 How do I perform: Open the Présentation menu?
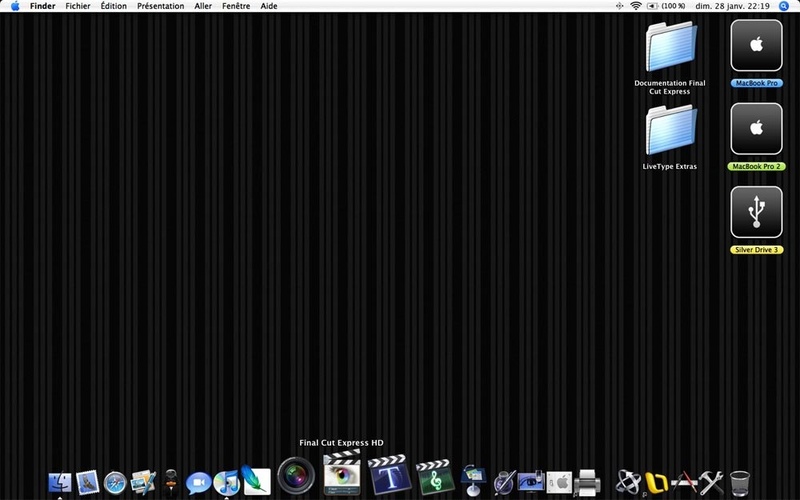(x=161, y=6)
